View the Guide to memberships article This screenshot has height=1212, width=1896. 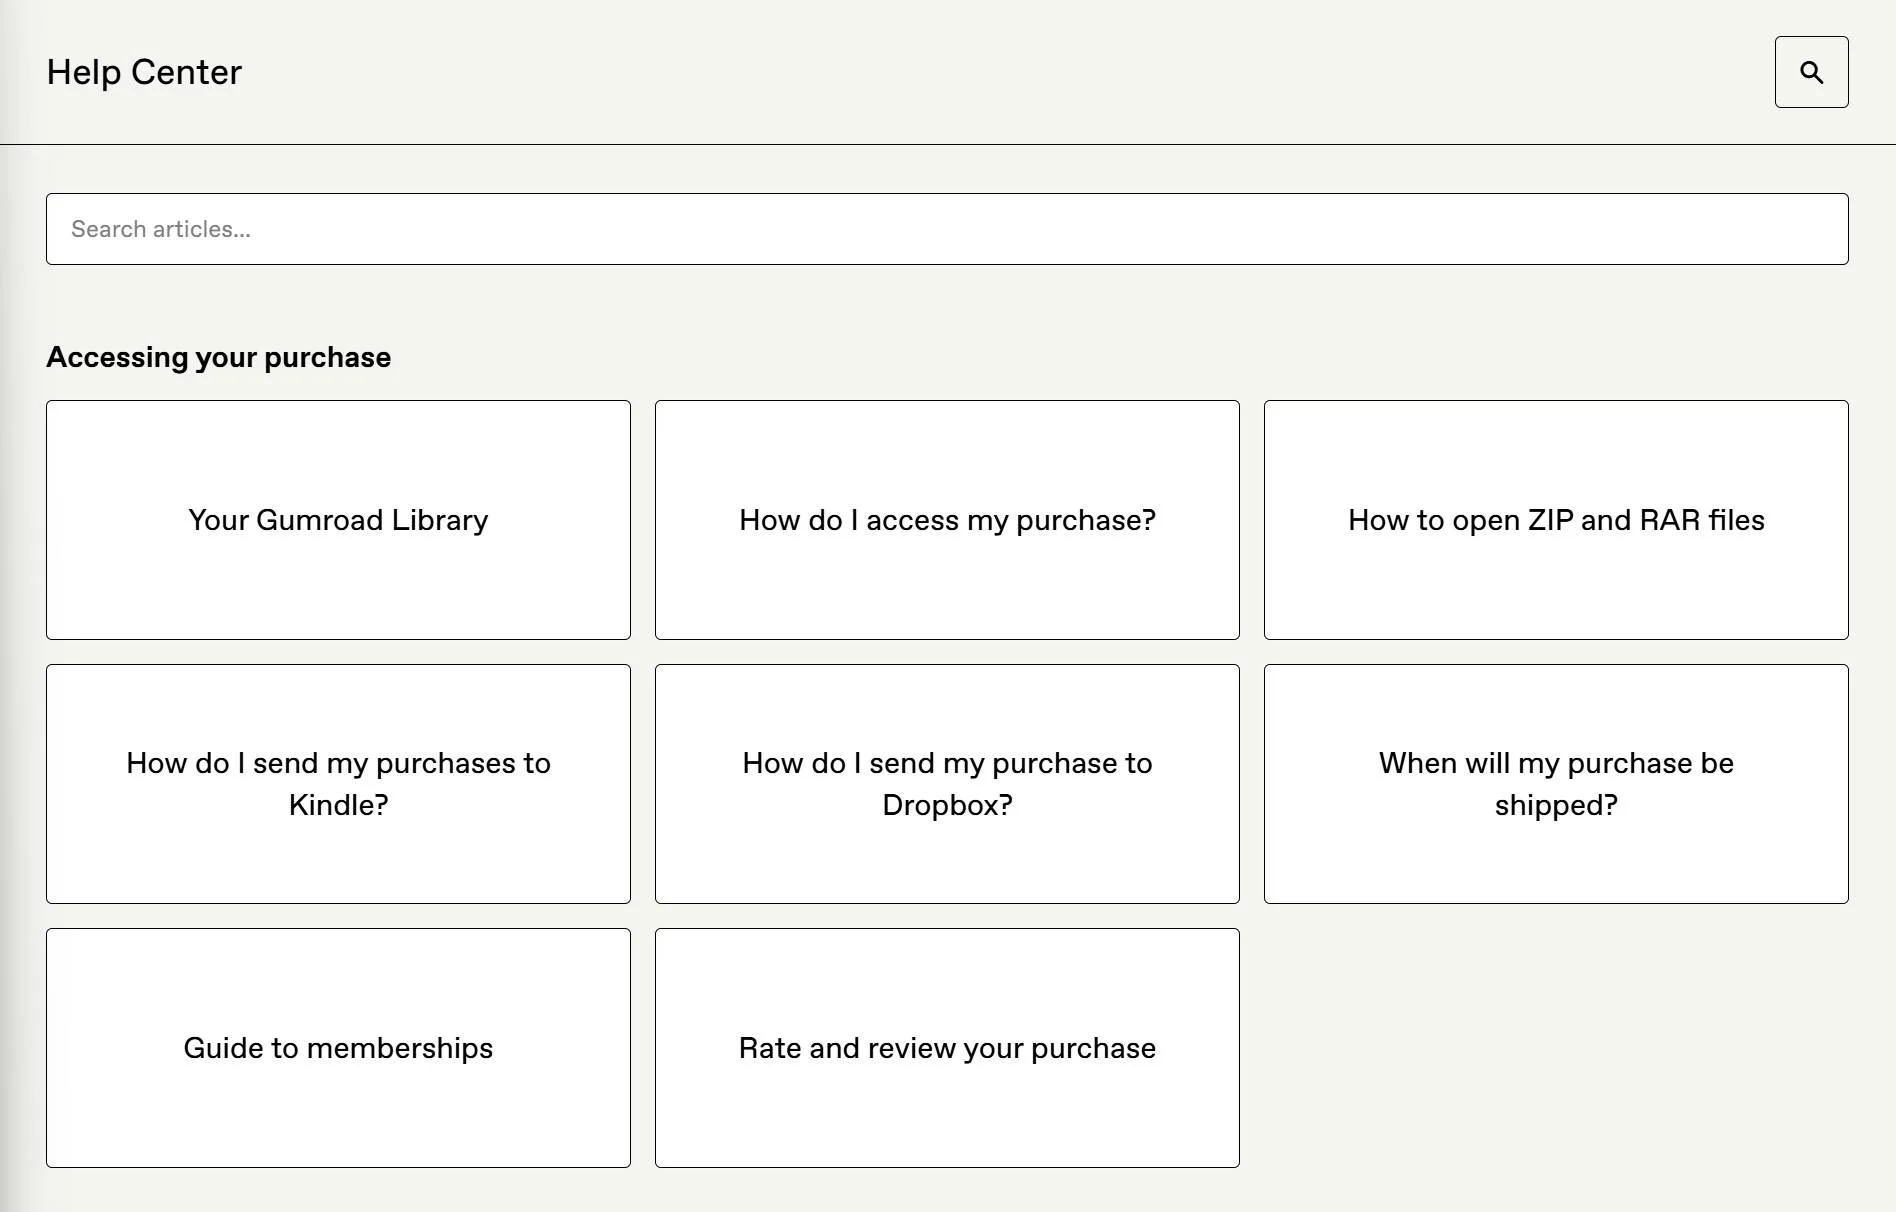338,1048
